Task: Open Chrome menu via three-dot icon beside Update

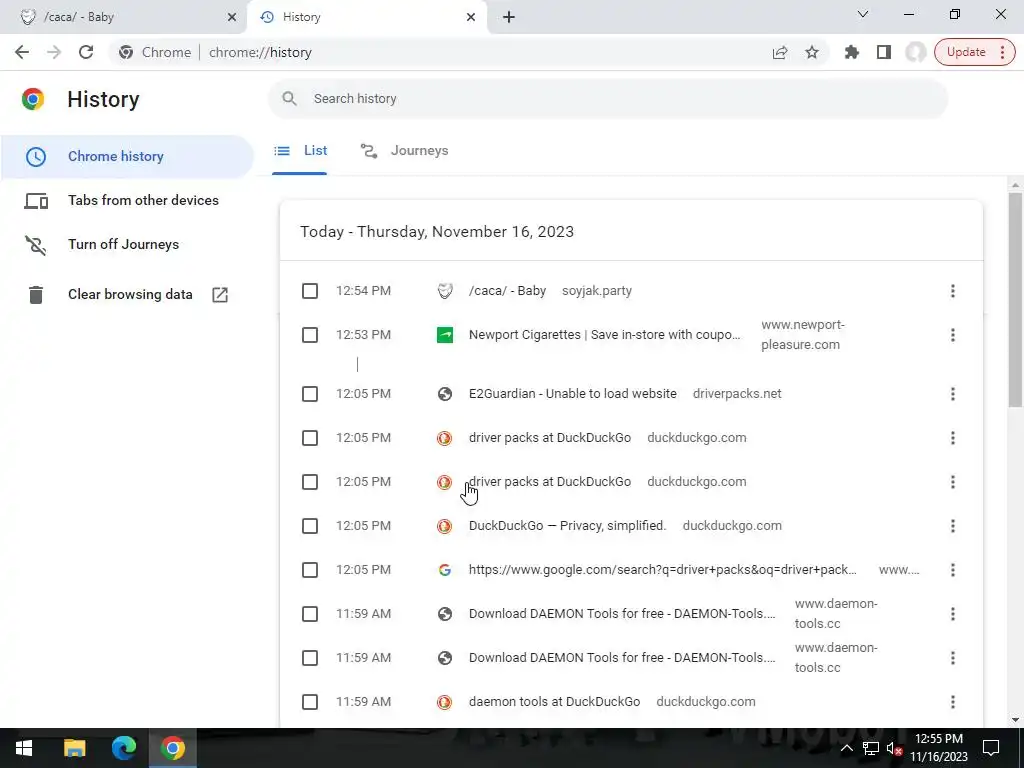Action: tap(1002, 52)
